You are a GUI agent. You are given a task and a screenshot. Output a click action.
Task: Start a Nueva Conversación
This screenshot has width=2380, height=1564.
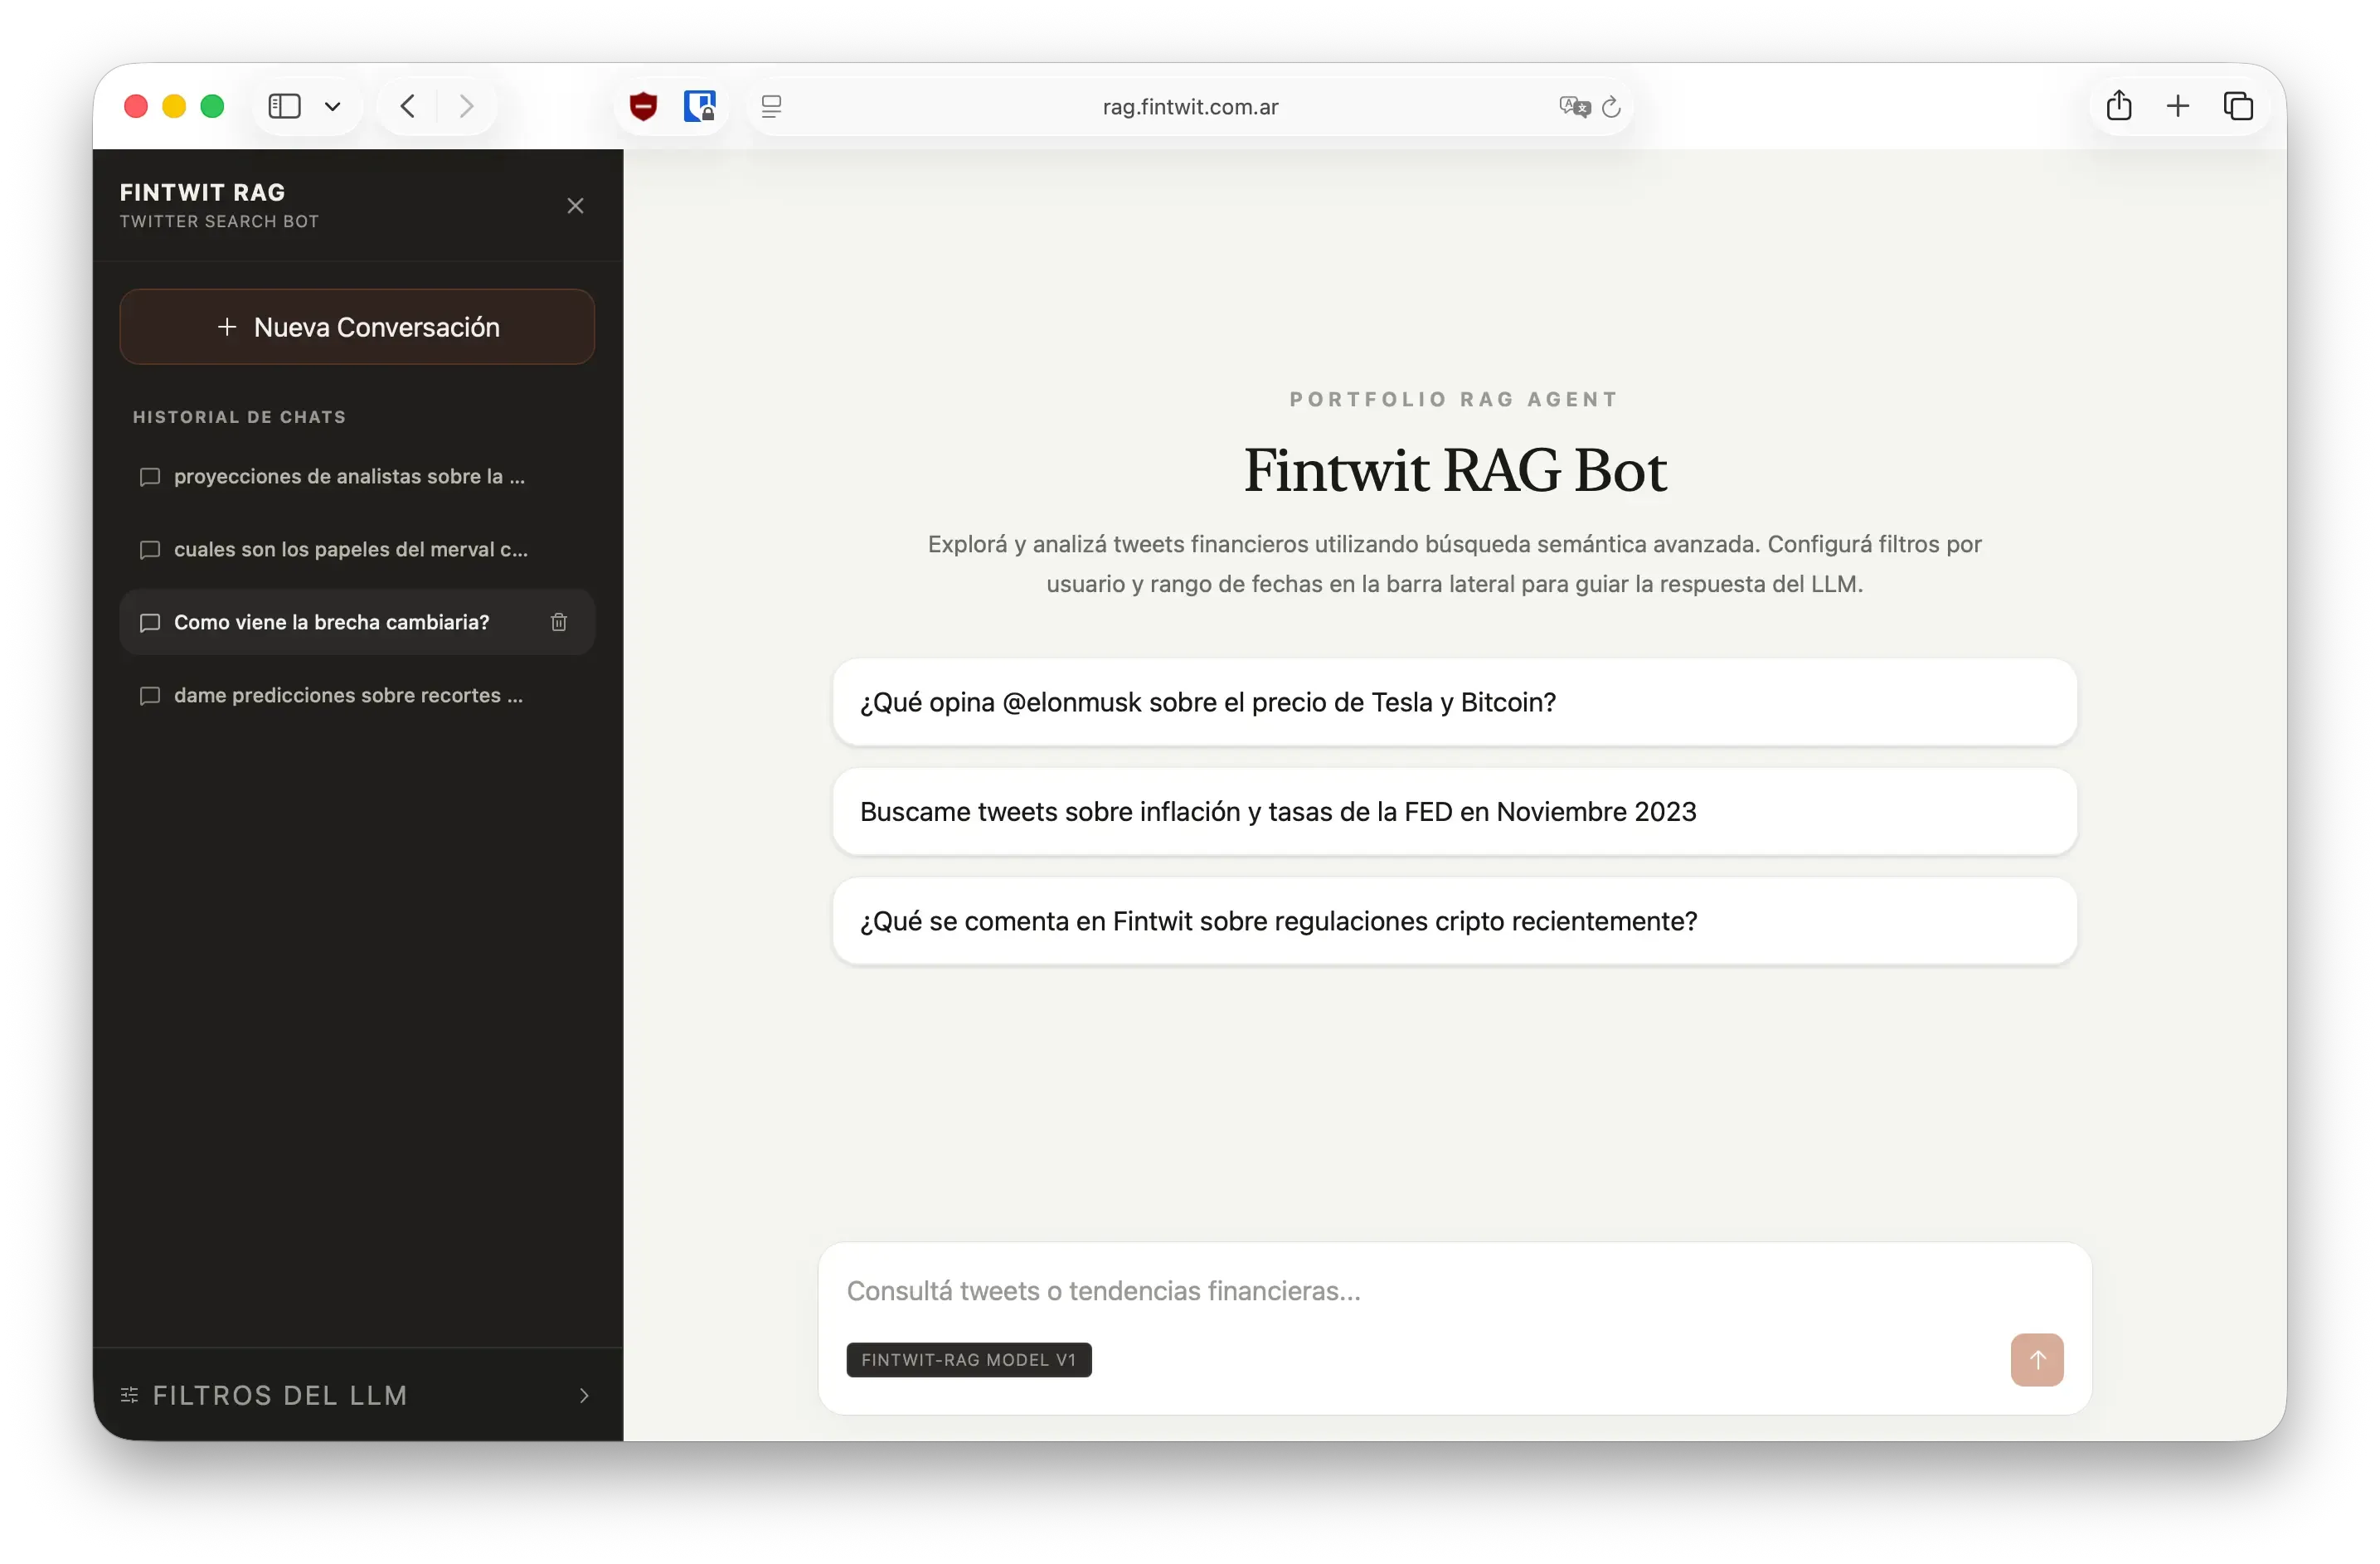pyautogui.click(x=357, y=327)
